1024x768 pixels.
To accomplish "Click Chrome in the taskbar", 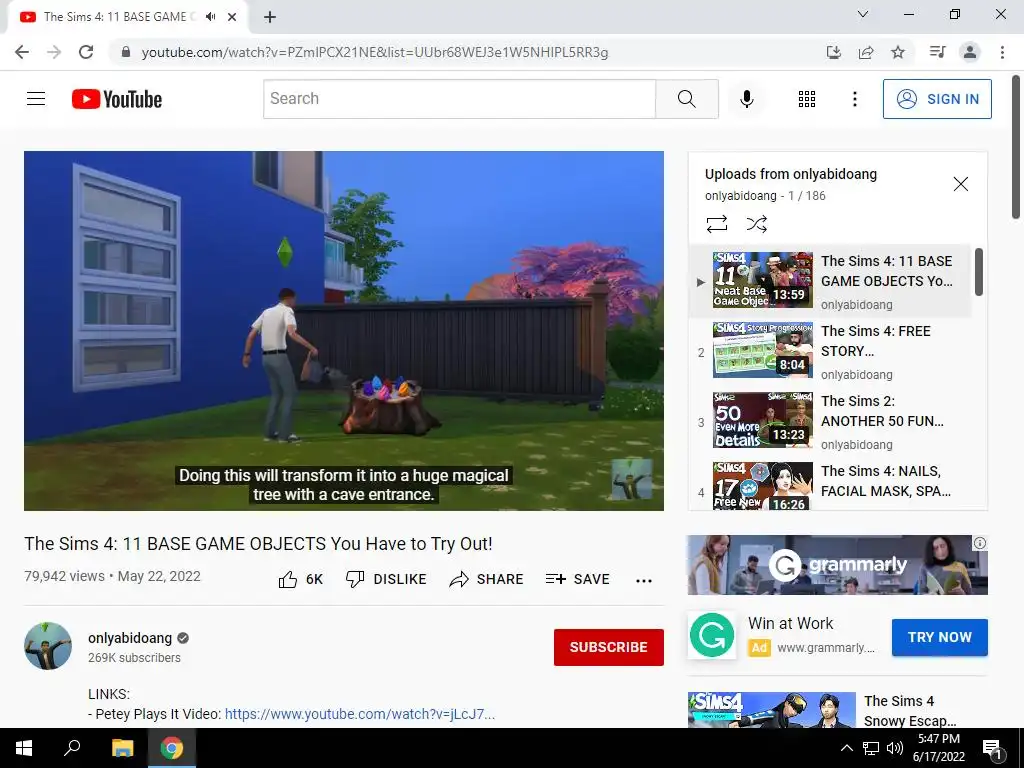I will pyautogui.click(x=172, y=748).
